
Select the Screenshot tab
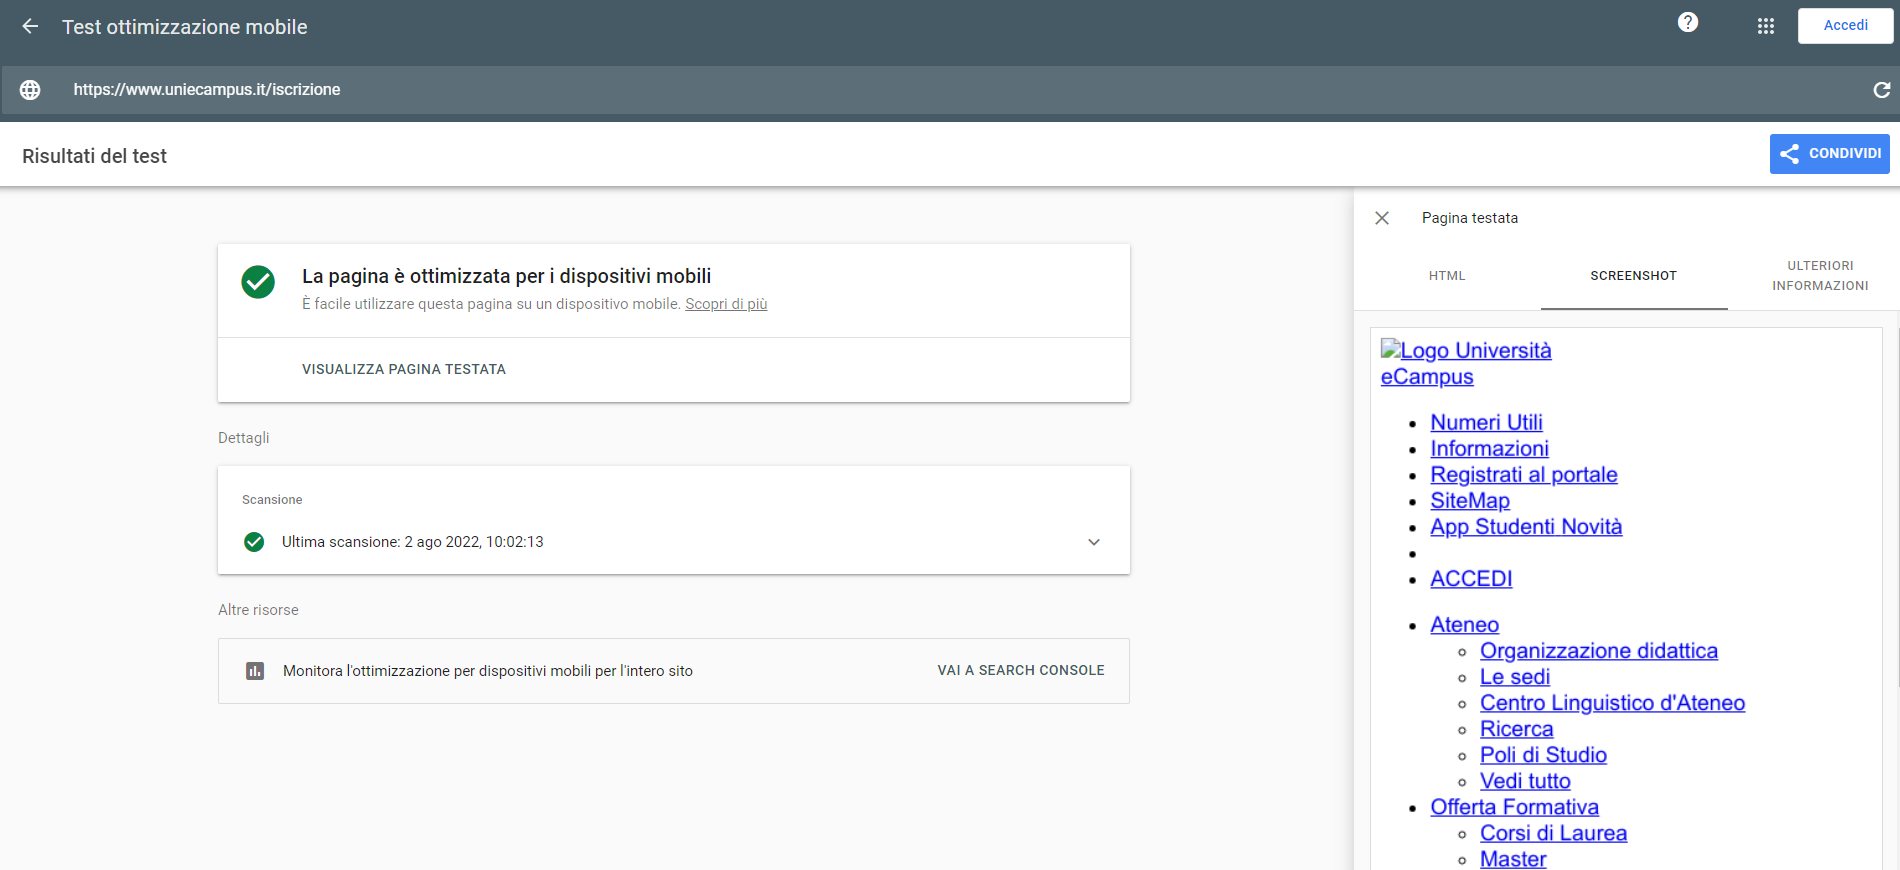click(x=1633, y=276)
